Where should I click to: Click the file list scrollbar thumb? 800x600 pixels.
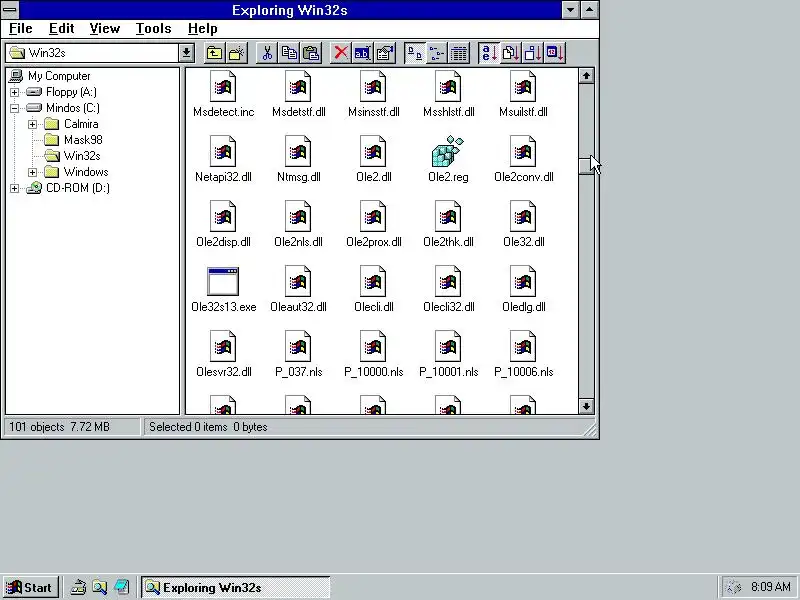pyautogui.click(x=586, y=166)
